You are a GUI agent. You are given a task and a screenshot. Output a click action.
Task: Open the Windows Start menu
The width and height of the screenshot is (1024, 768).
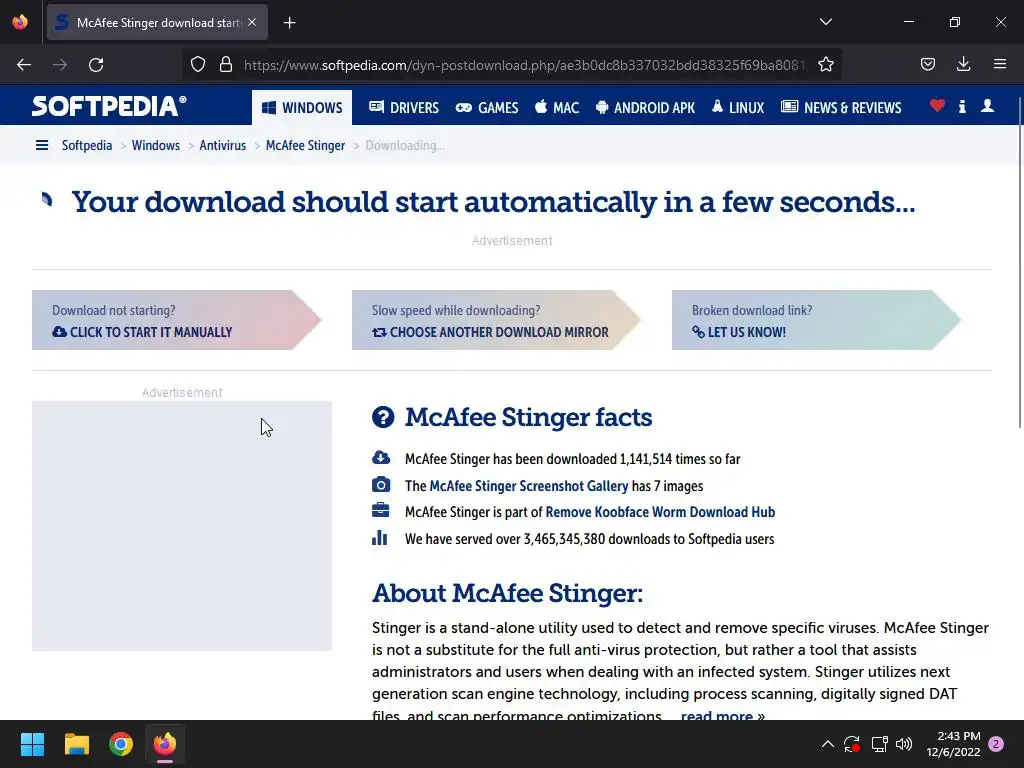pyautogui.click(x=32, y=744)
